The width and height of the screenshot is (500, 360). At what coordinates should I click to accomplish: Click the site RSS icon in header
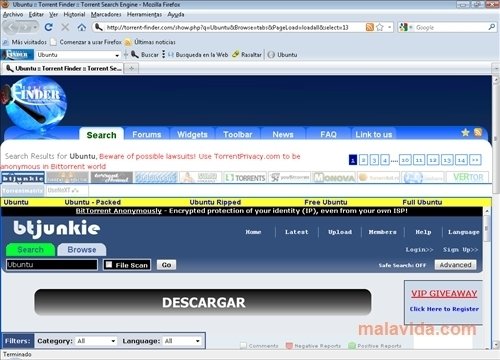point(478,132)
